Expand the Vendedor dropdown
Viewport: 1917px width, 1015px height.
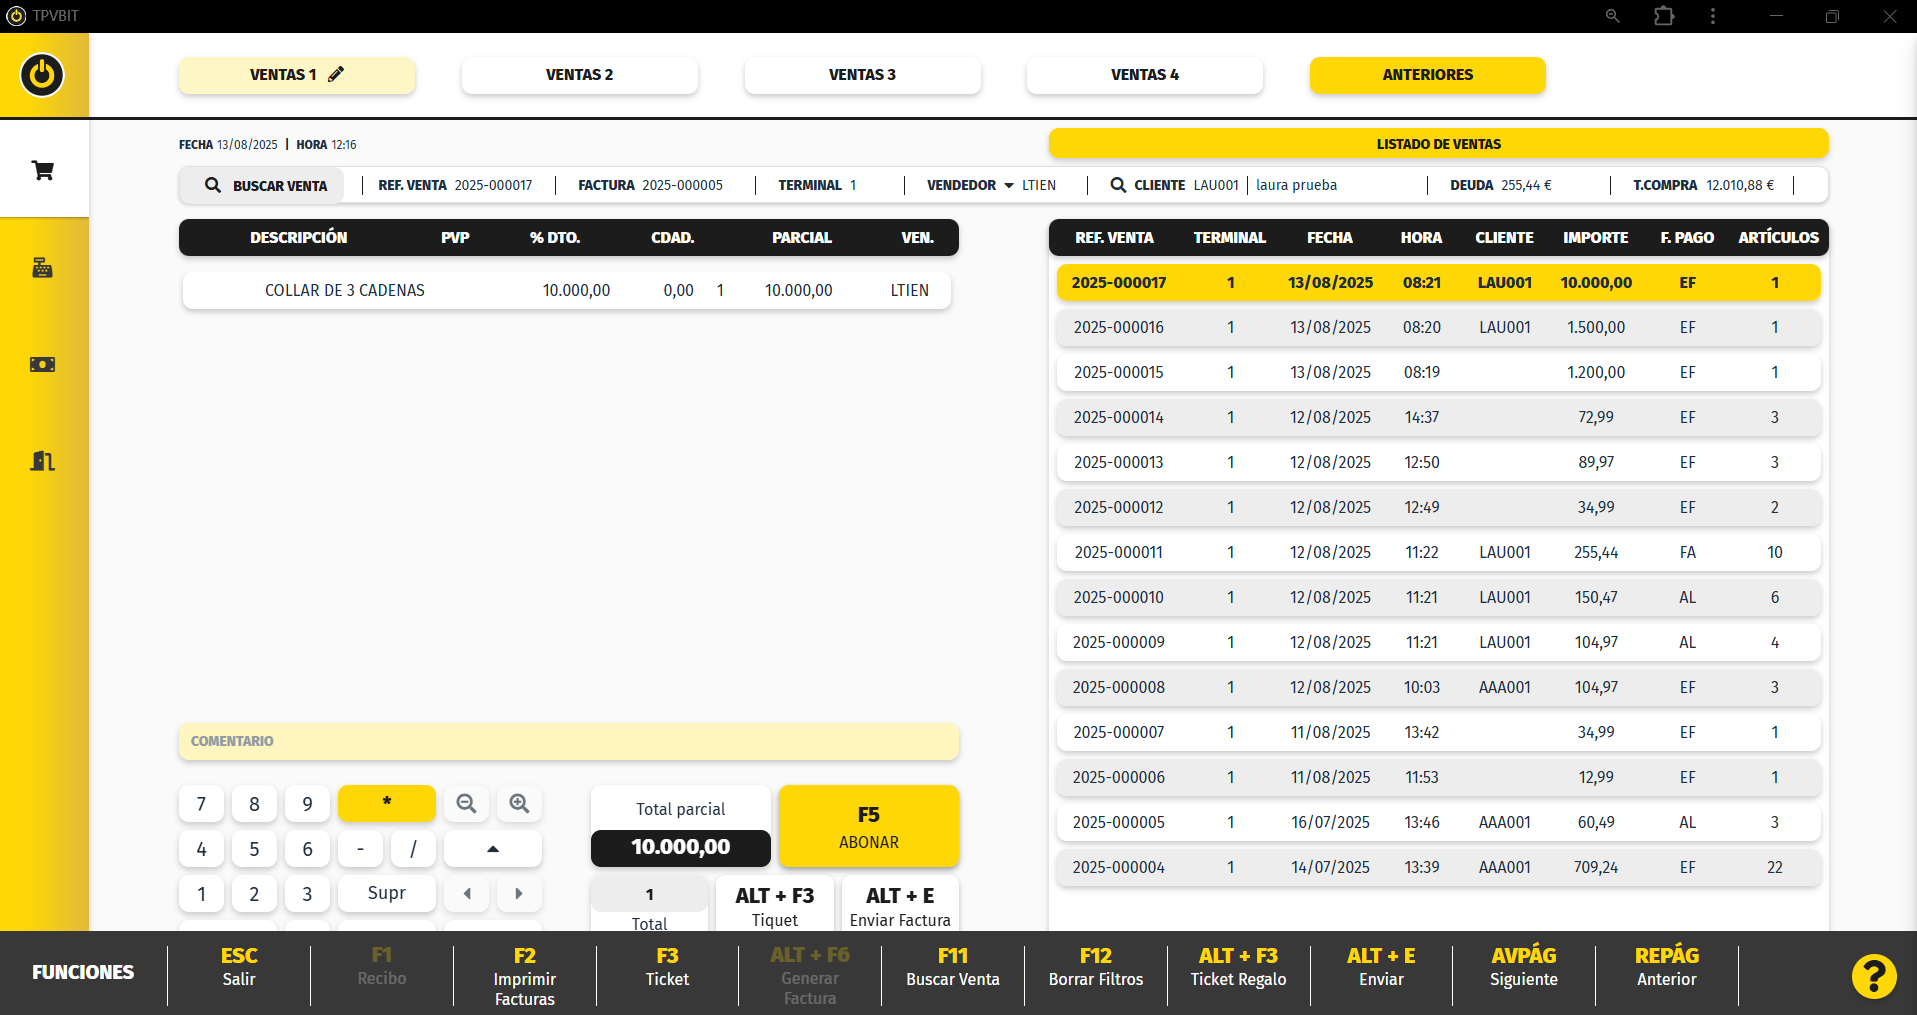click(x=1008, y=185)
